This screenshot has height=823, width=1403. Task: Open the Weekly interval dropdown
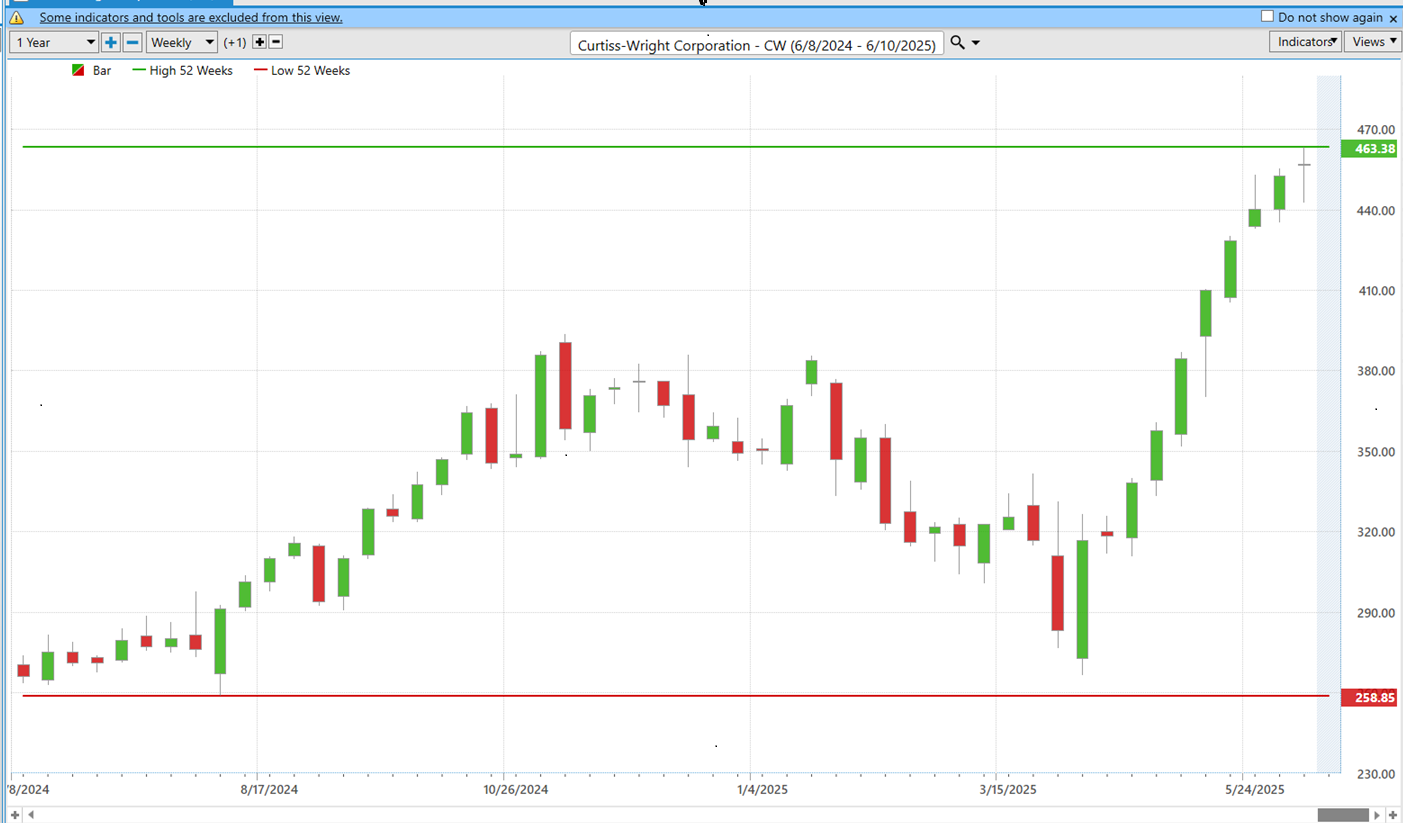[x=182, y=42]
